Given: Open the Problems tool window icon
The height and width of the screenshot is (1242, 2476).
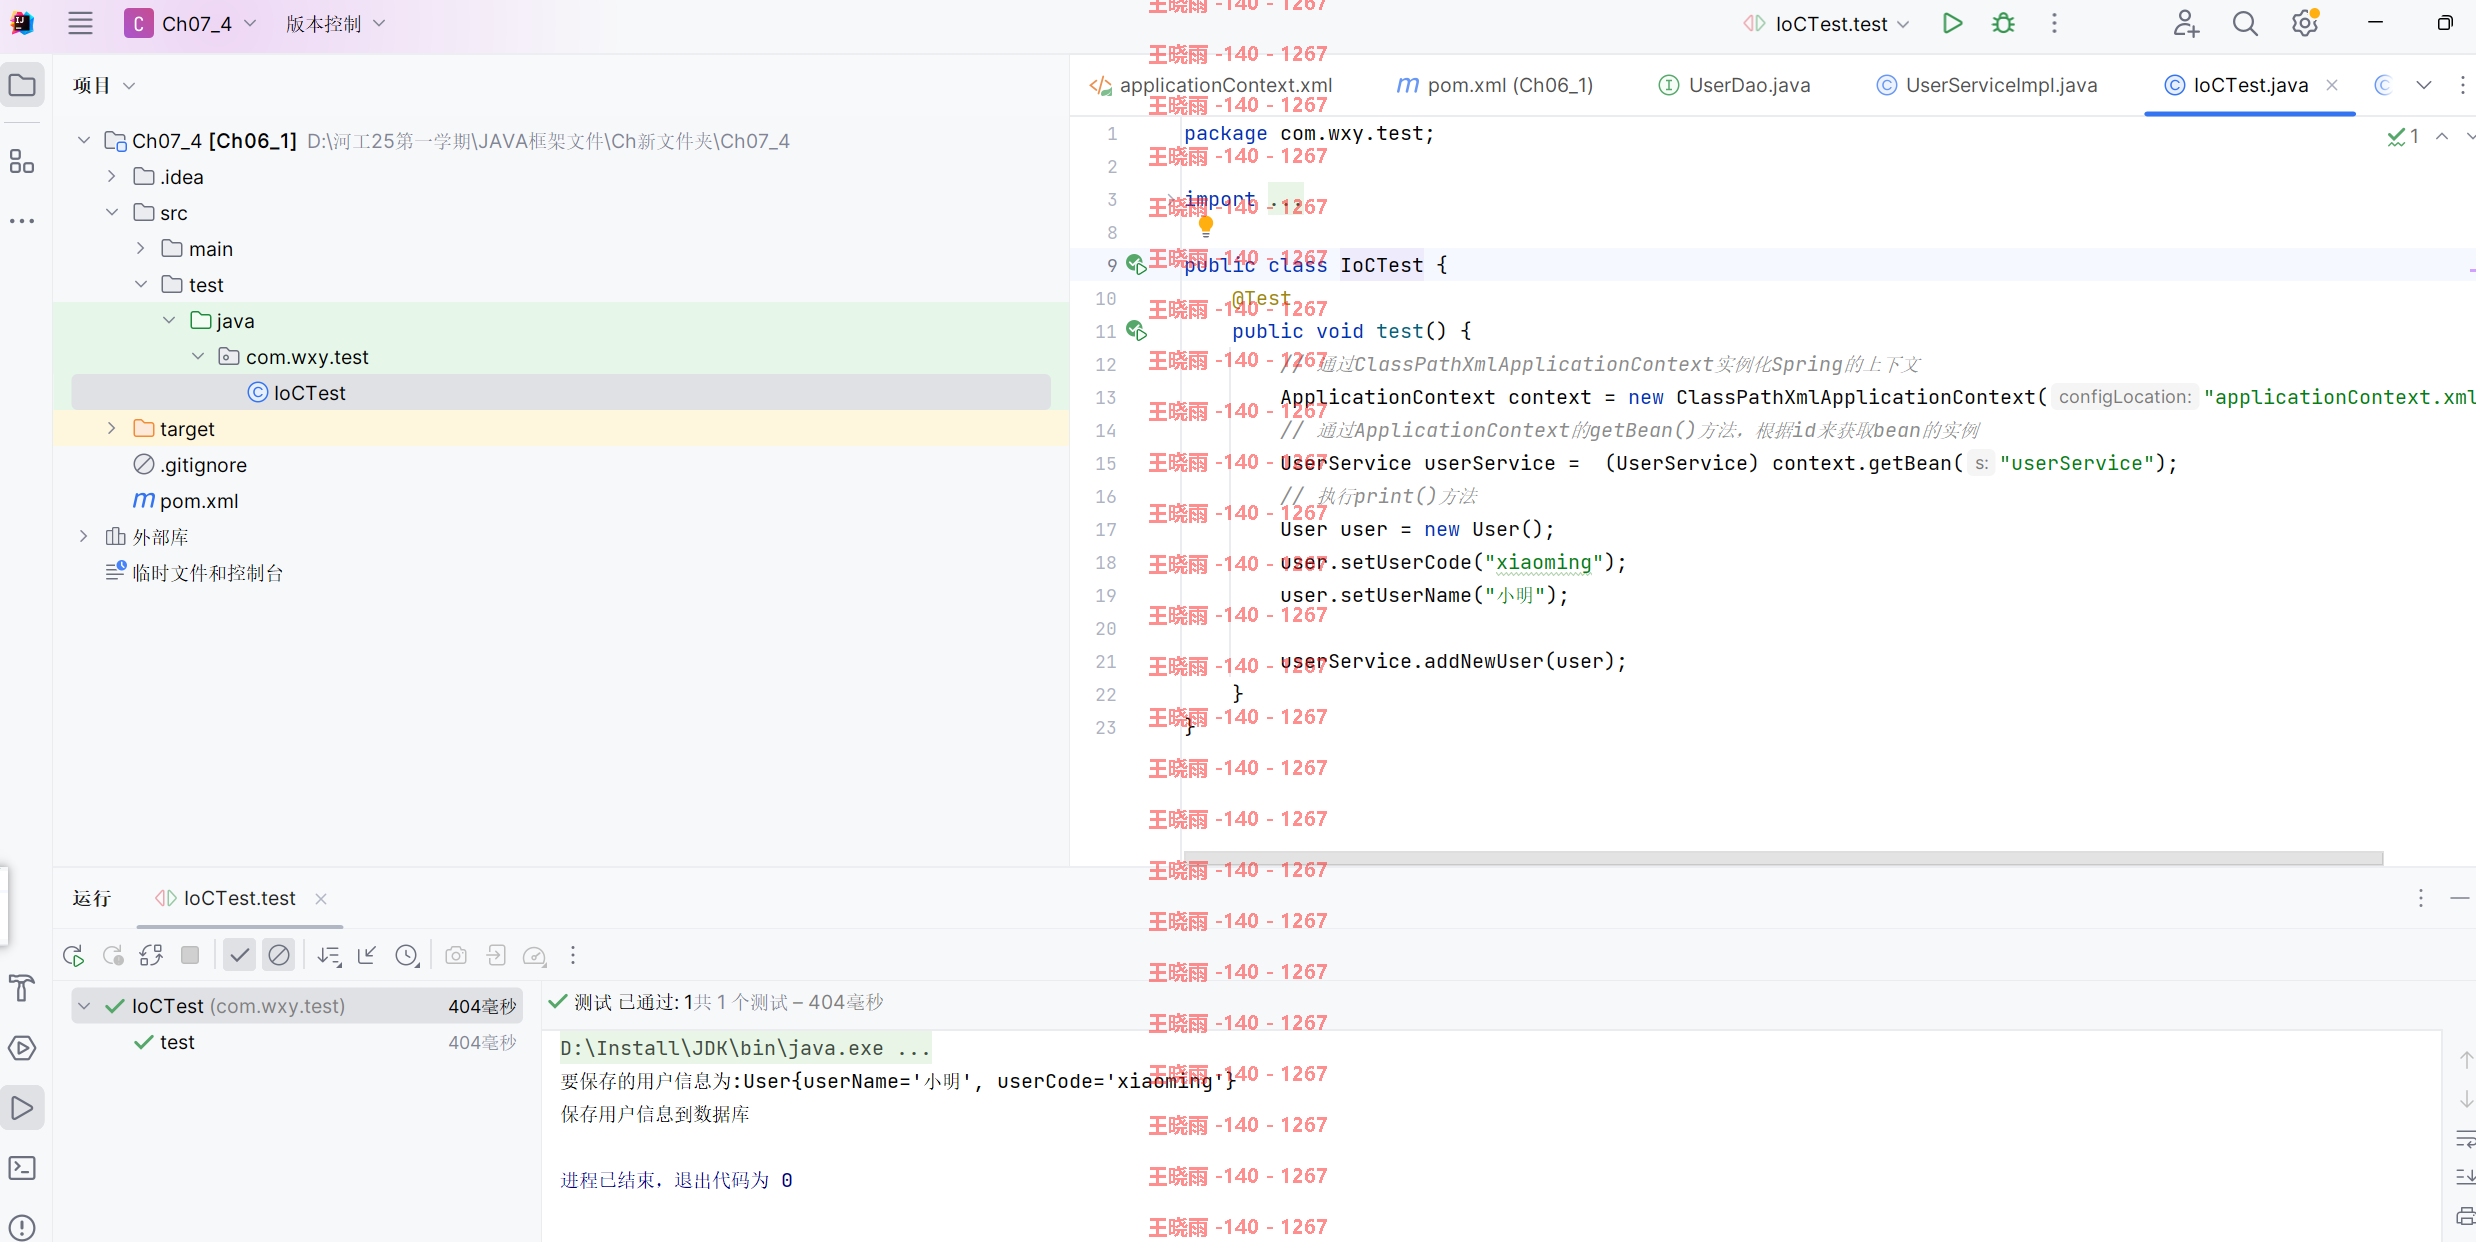Looking at the screenshot, I should (22, 1227).
